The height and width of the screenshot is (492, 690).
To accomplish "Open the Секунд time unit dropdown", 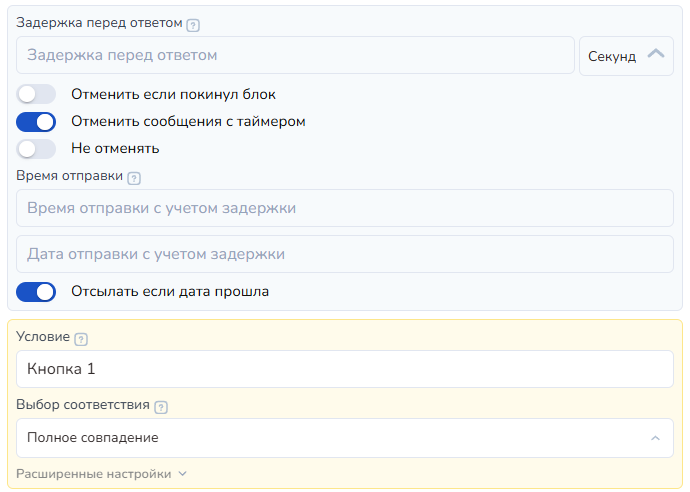I will pos(626,56).
